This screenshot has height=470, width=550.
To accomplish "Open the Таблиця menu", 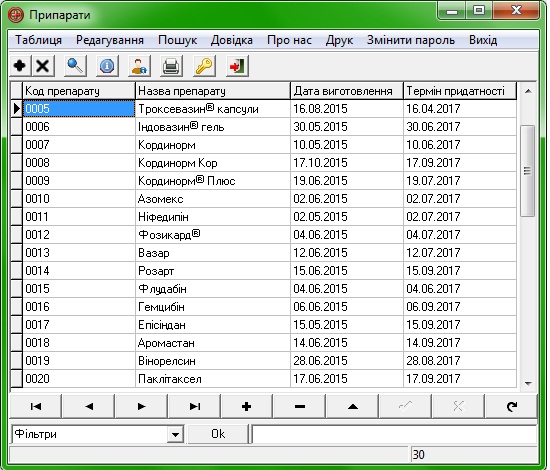I will pos(39,40).
